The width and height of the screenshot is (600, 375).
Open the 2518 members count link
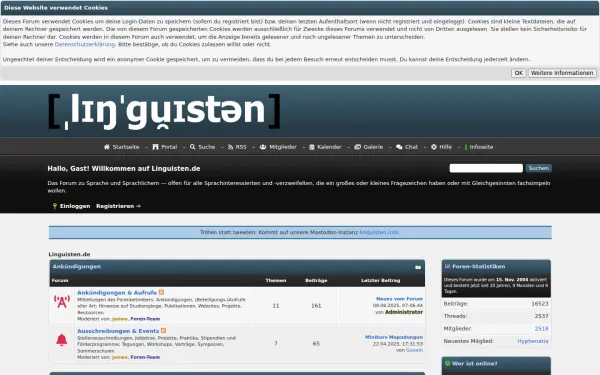[x=541, y=329]
